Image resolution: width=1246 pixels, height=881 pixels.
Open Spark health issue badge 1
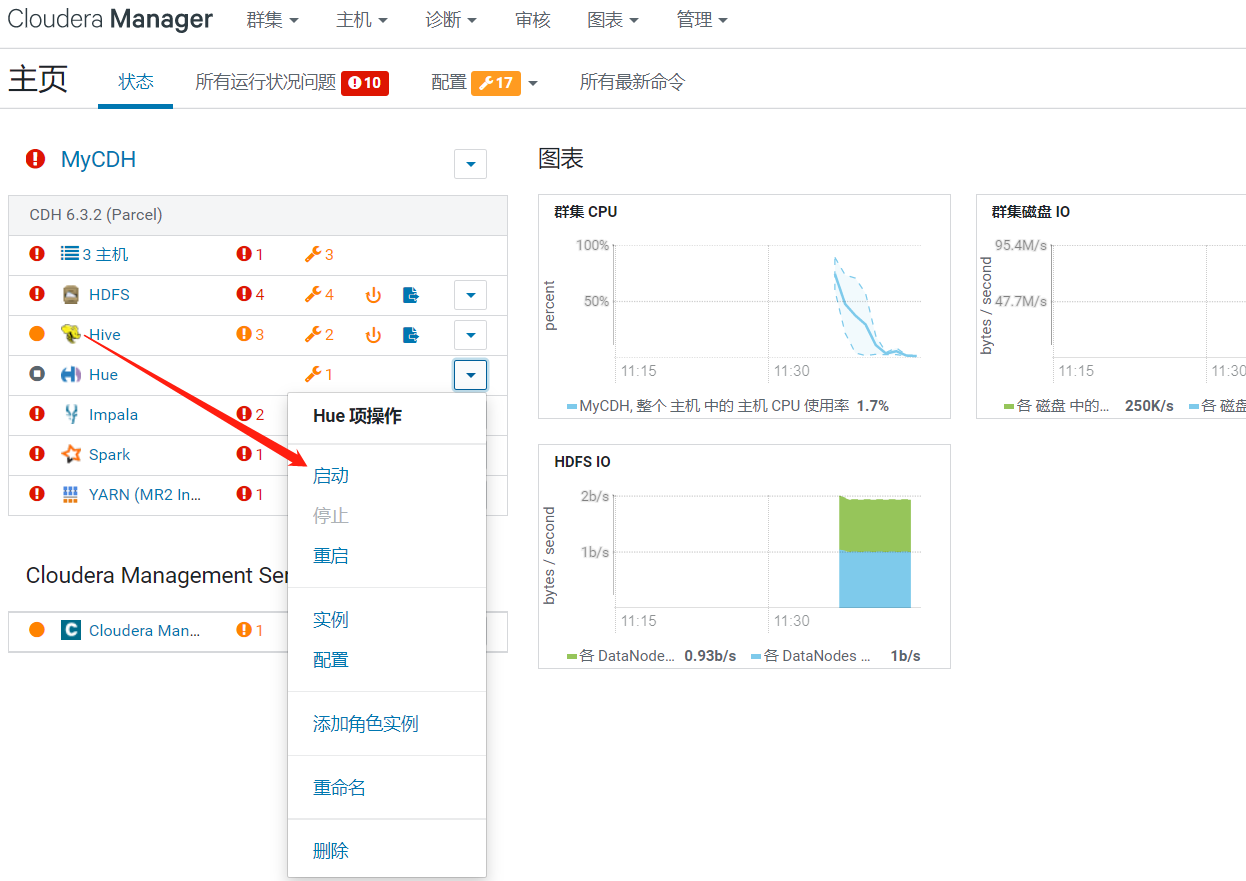[x=250, y=454]
